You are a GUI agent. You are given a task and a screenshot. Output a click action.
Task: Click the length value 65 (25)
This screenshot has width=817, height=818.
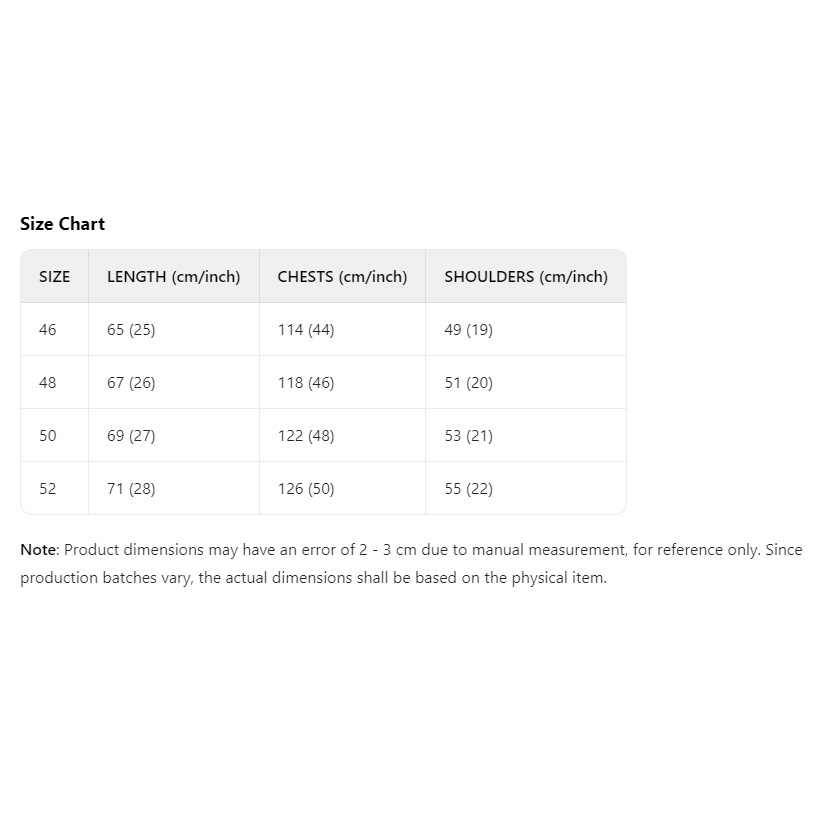coord(131,330)
